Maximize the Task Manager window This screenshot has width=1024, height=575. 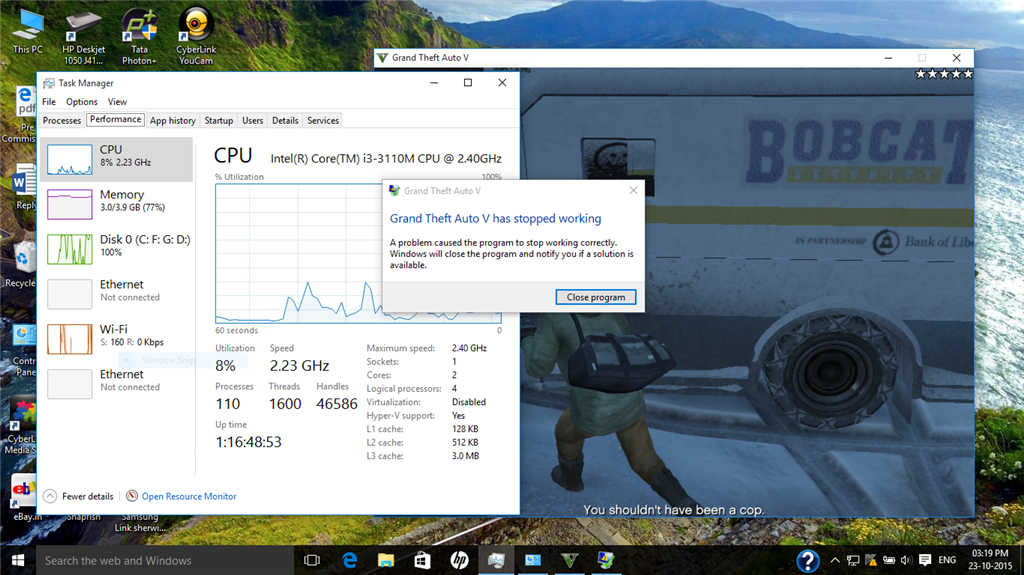click(x=468, y=82)
